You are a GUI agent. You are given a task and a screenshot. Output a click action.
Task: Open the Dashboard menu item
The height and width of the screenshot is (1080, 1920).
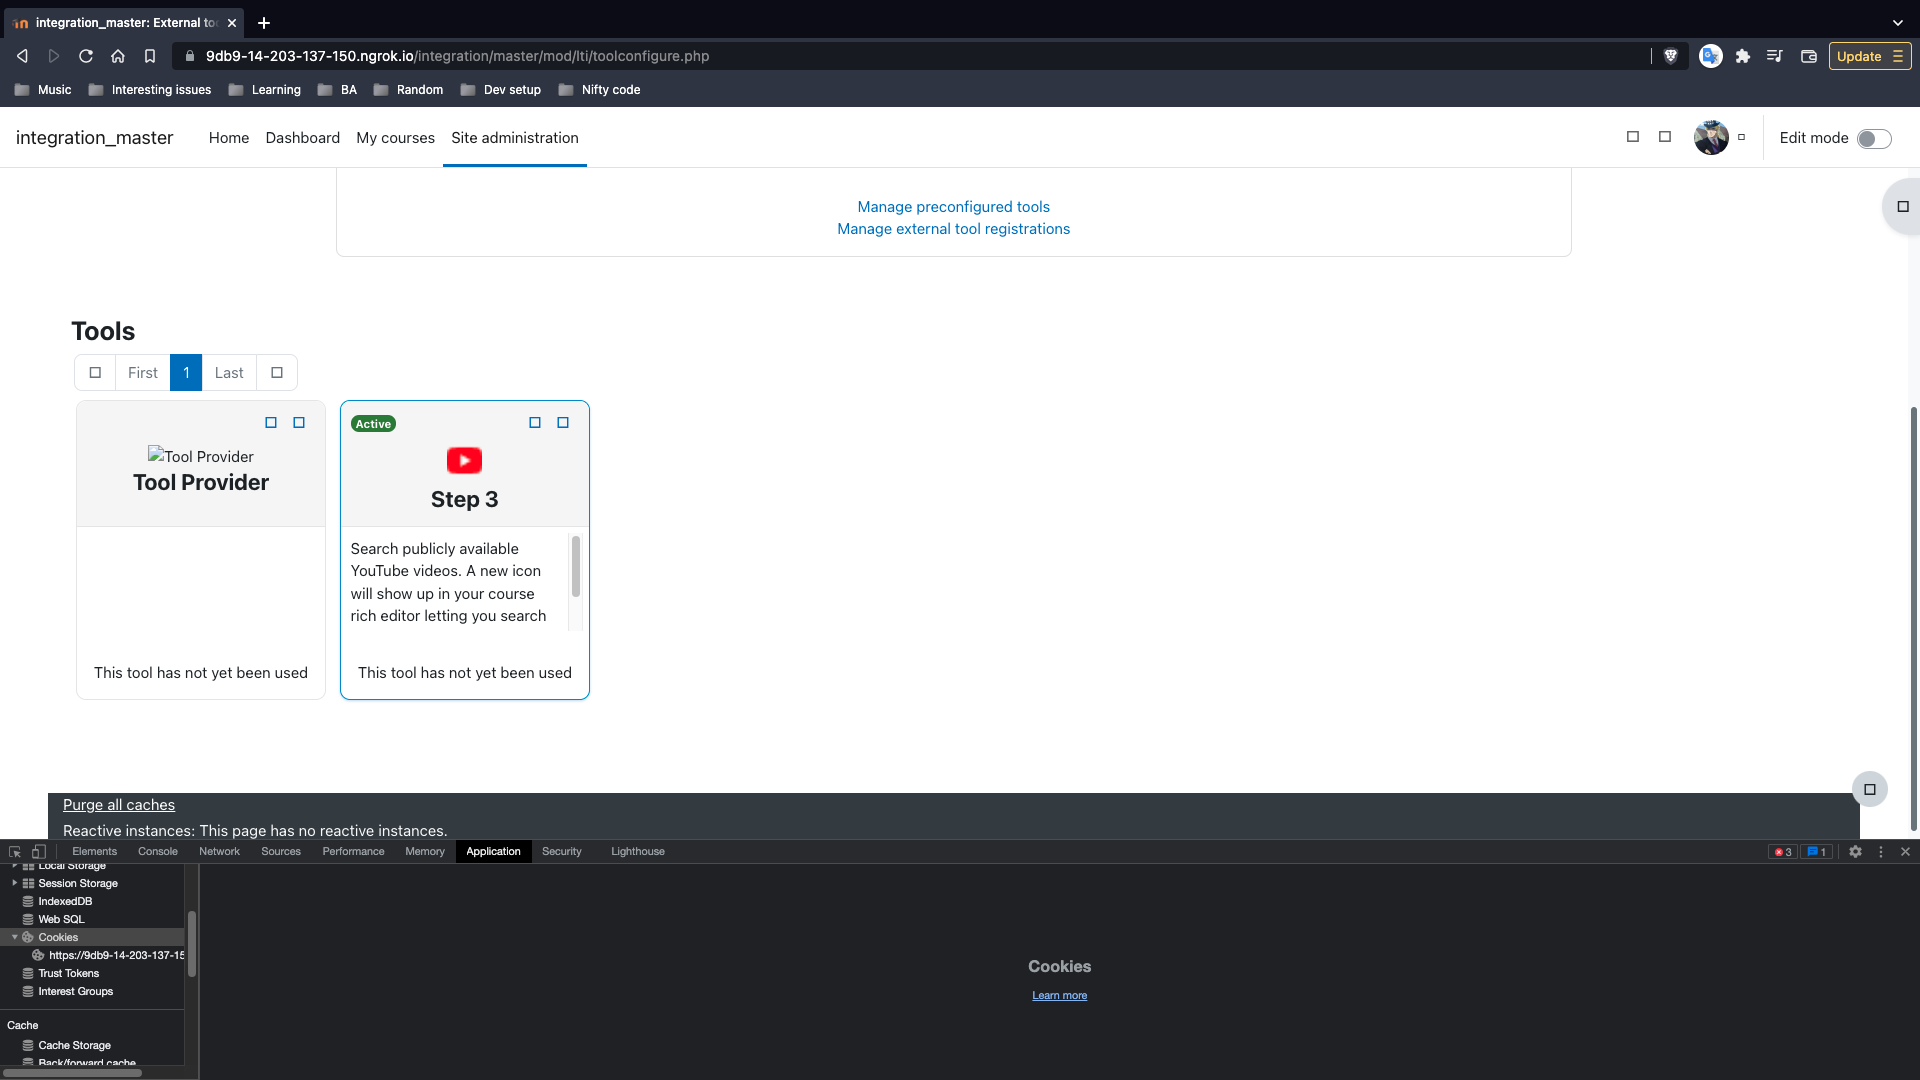[303, 138]
